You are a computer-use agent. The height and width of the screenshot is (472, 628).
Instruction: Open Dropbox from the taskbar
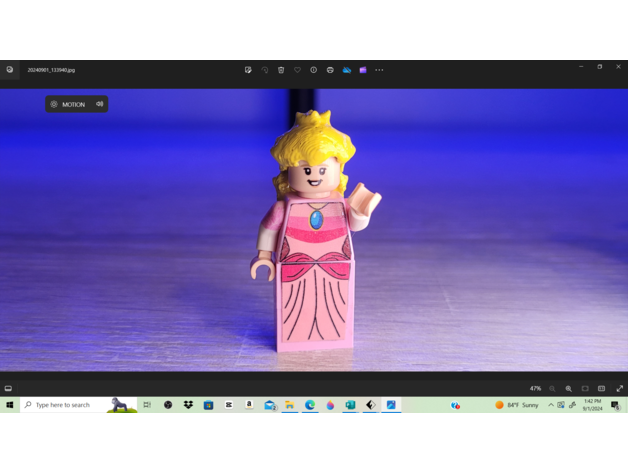coord(188,405)
